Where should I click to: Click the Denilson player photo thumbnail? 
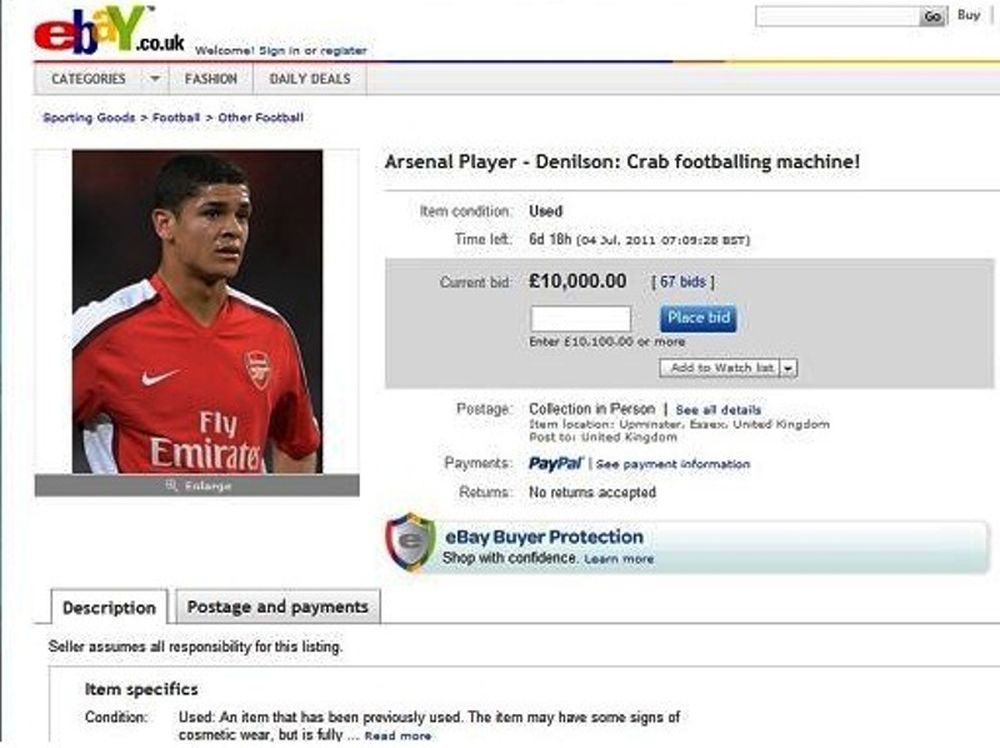[x=197, y=311]
